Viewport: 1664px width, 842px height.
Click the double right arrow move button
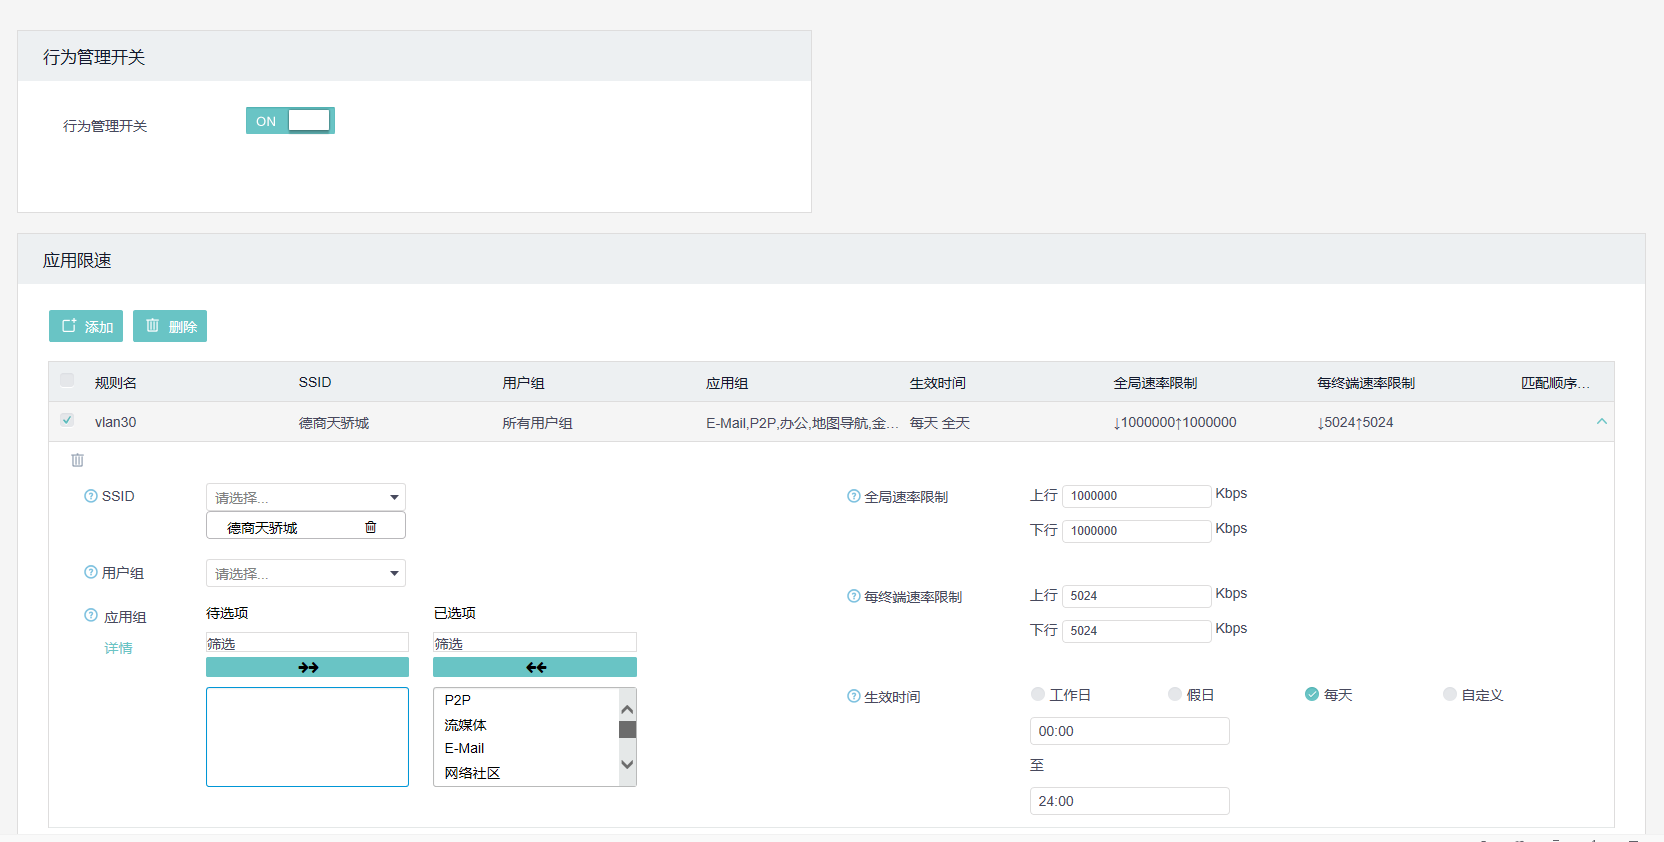coord(307,667)
